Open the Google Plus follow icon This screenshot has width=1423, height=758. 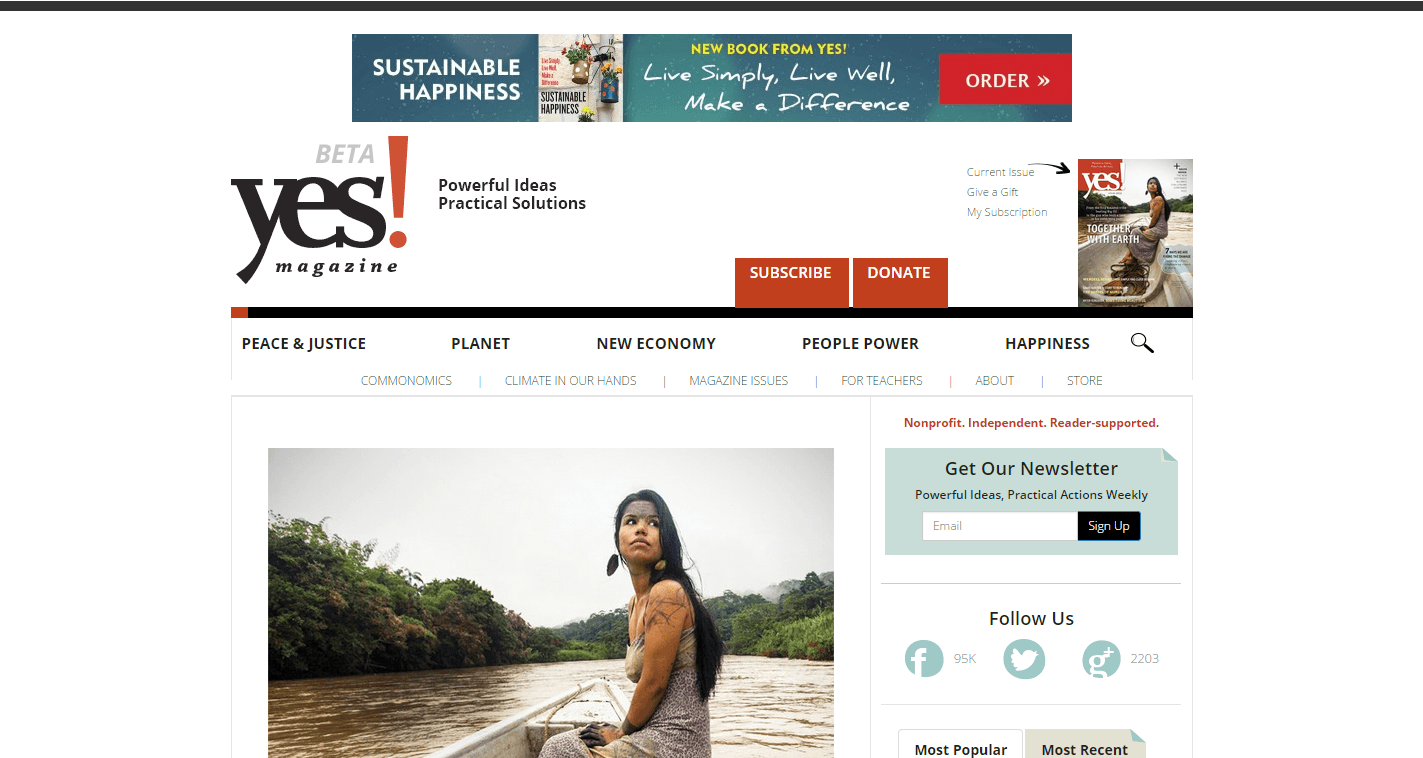1101,659
